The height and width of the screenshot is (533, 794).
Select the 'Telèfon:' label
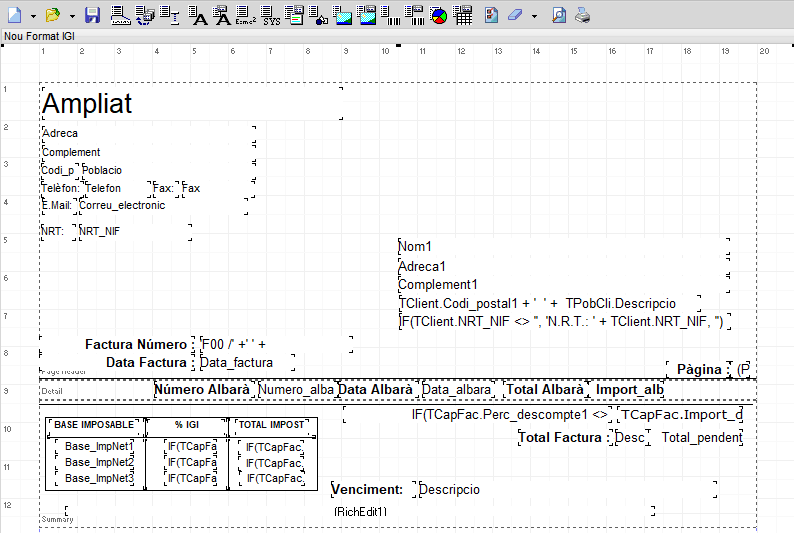[x=60, y=188]
